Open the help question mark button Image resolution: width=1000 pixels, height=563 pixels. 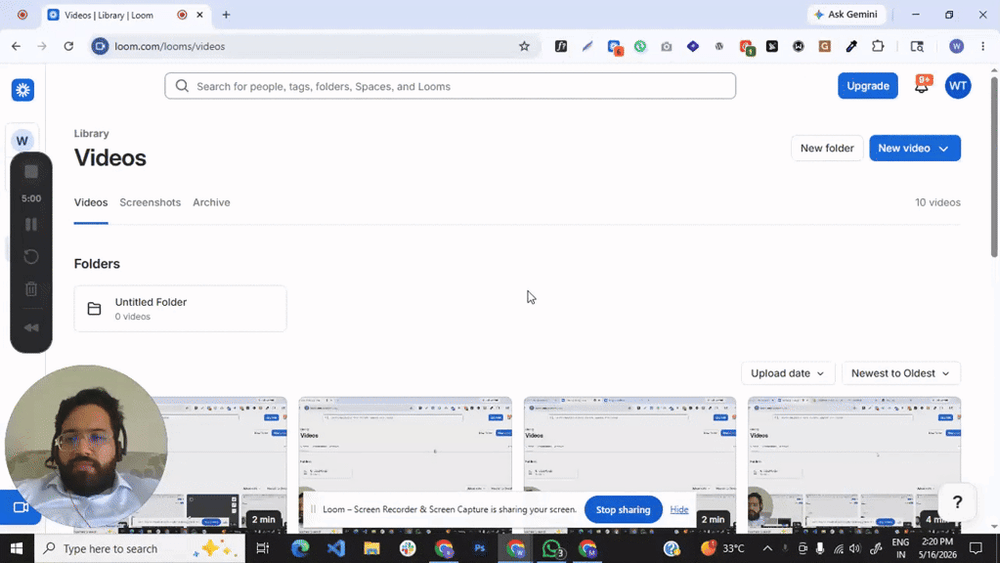point(957,502)
